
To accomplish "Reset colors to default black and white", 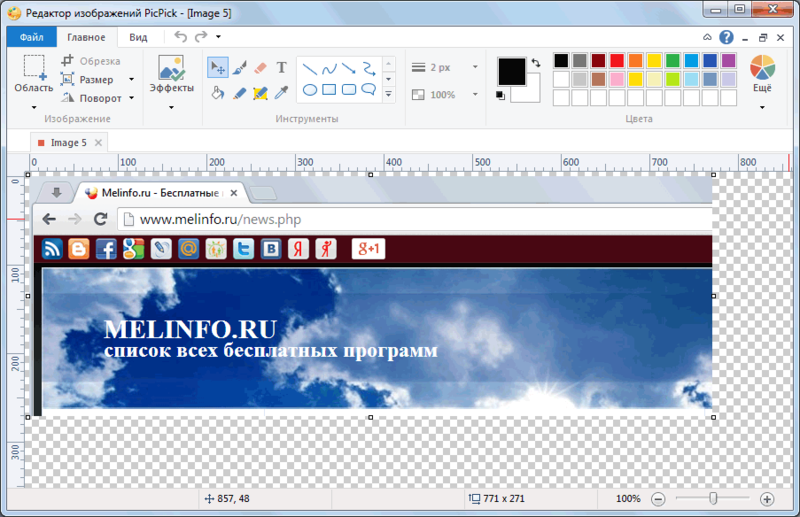I will click(501, 95).
